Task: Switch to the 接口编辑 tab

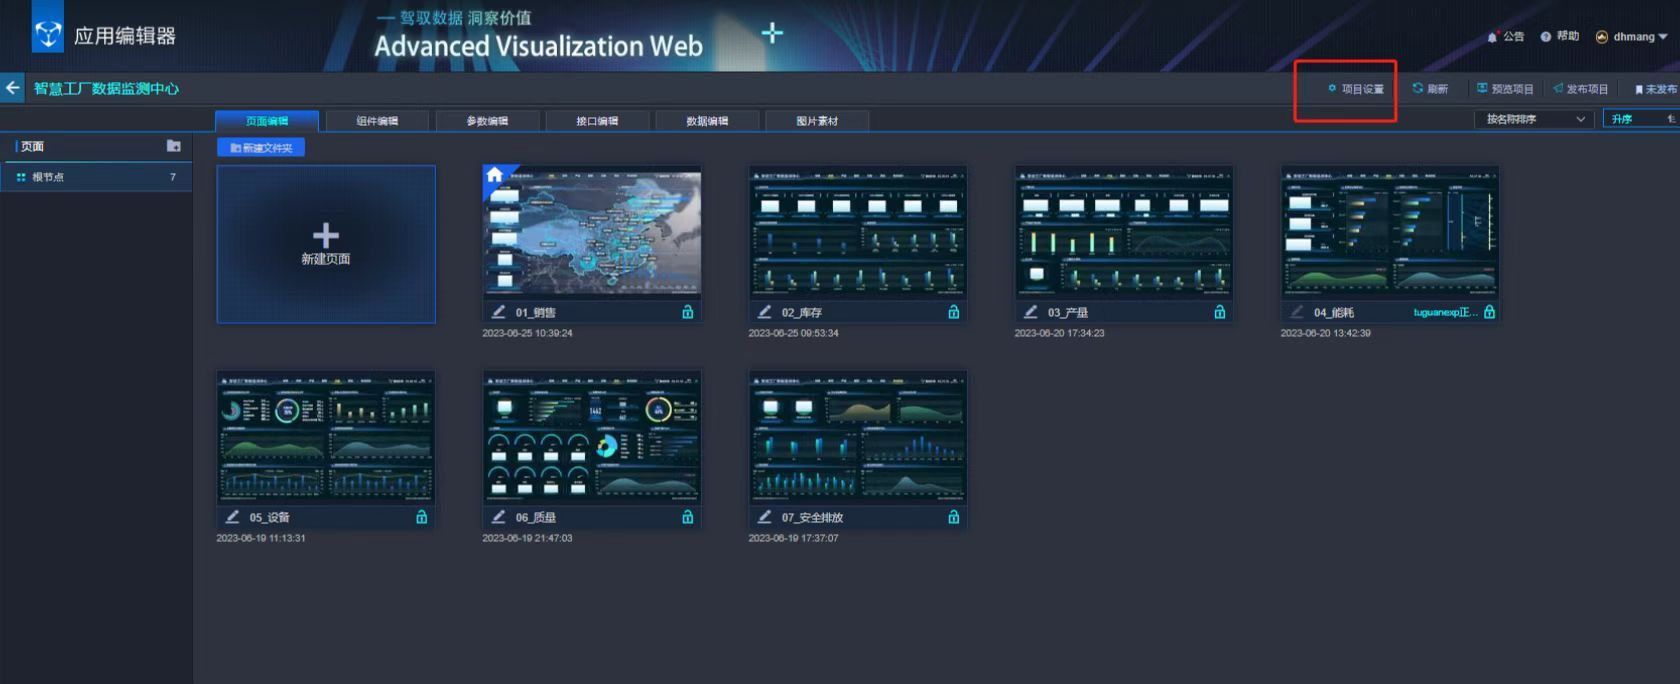Action: 597,121
